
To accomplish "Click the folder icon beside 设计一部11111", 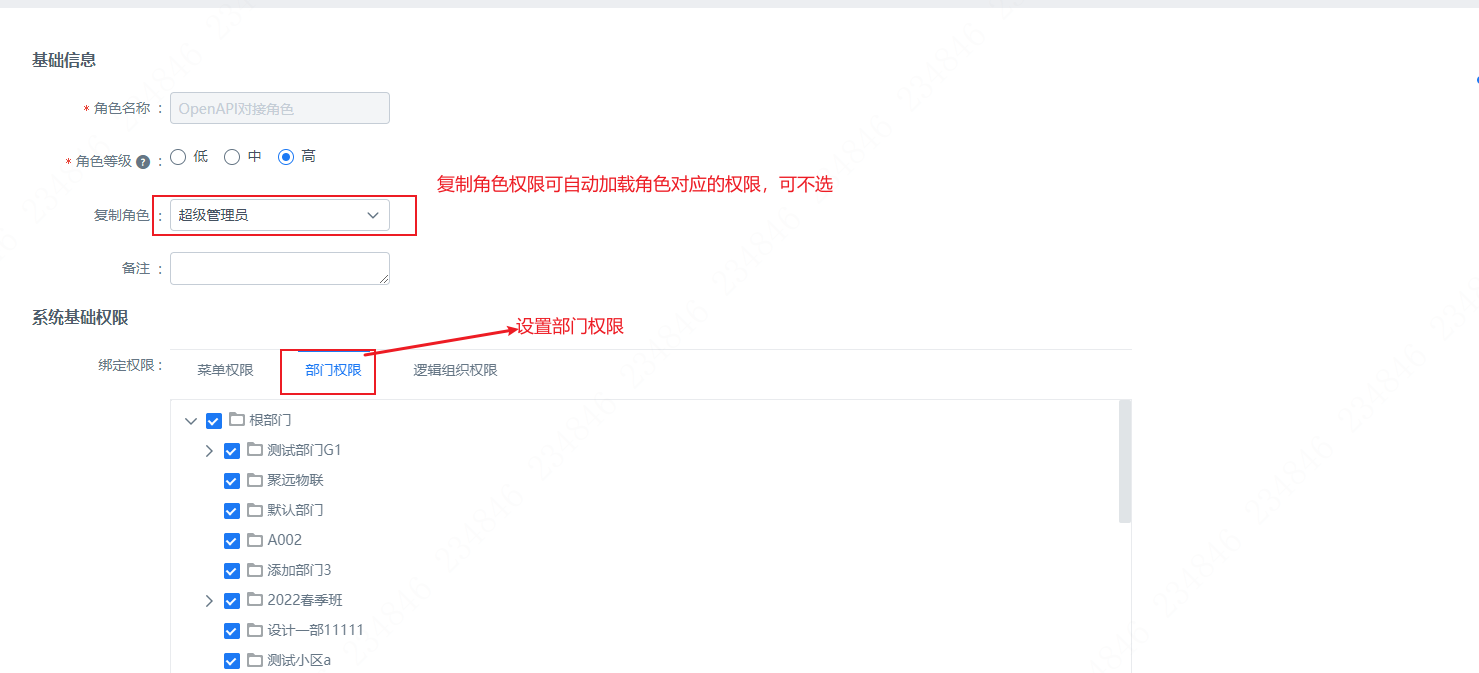I will pyautogui.click(x=255, y=630).
